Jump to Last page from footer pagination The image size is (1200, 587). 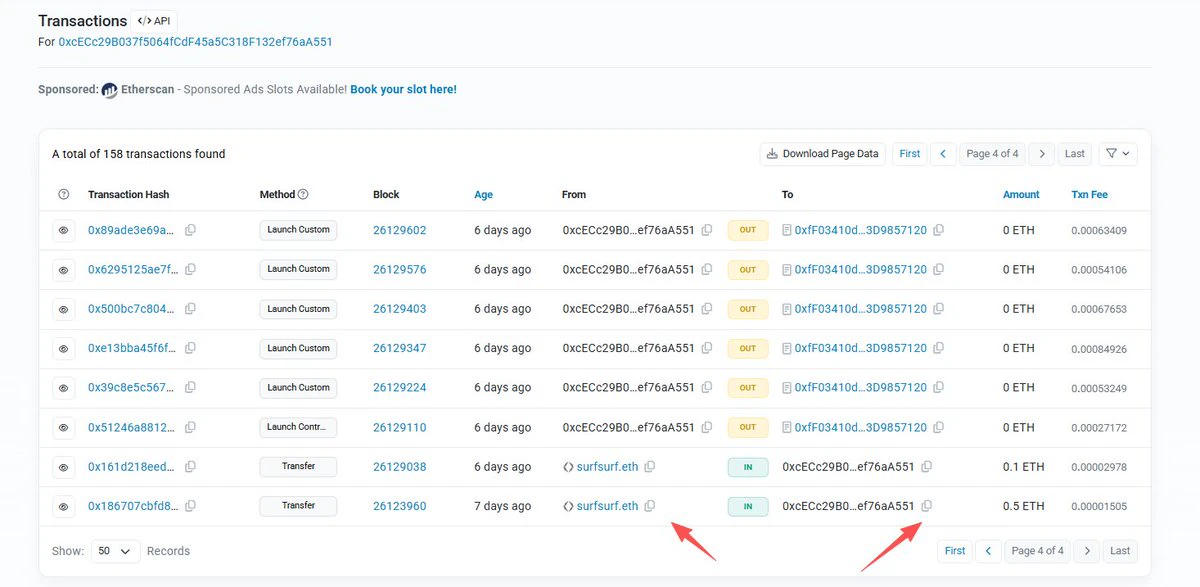point(1120,551)
